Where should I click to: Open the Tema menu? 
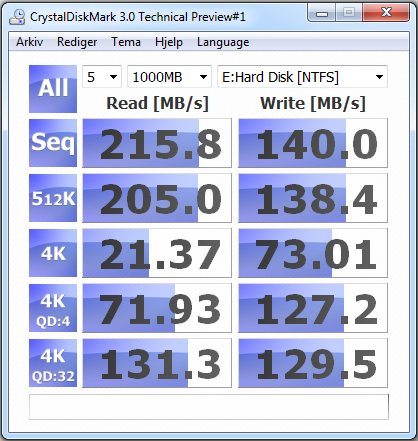(126, 42)
